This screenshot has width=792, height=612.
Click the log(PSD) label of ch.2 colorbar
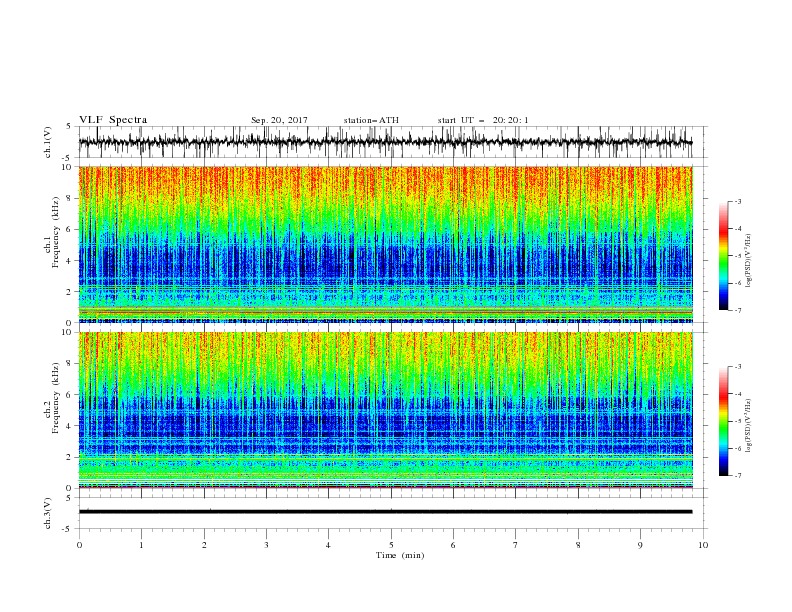click(749, 425)
